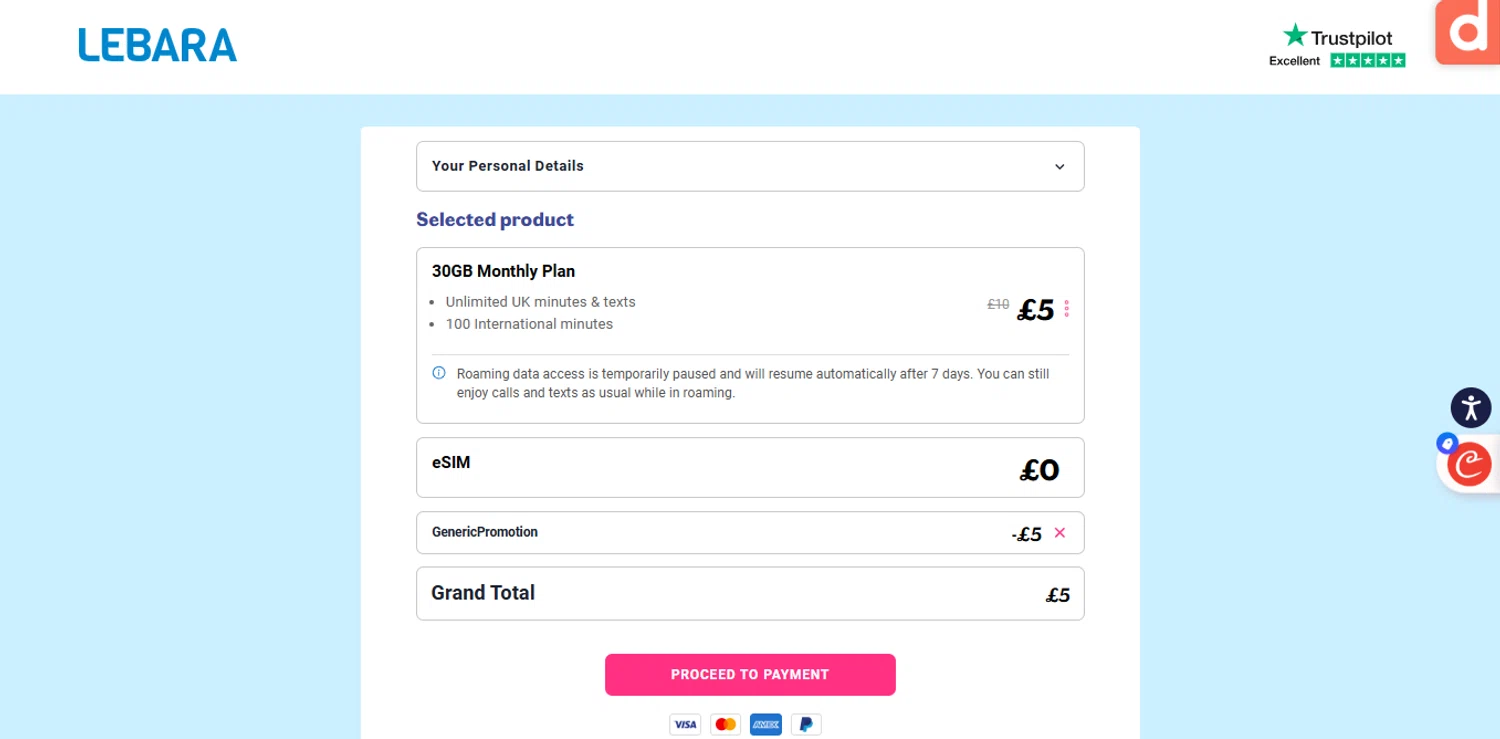Select the 30GB Monthly Plan title
1500x739 pixels.
point(503,271)
